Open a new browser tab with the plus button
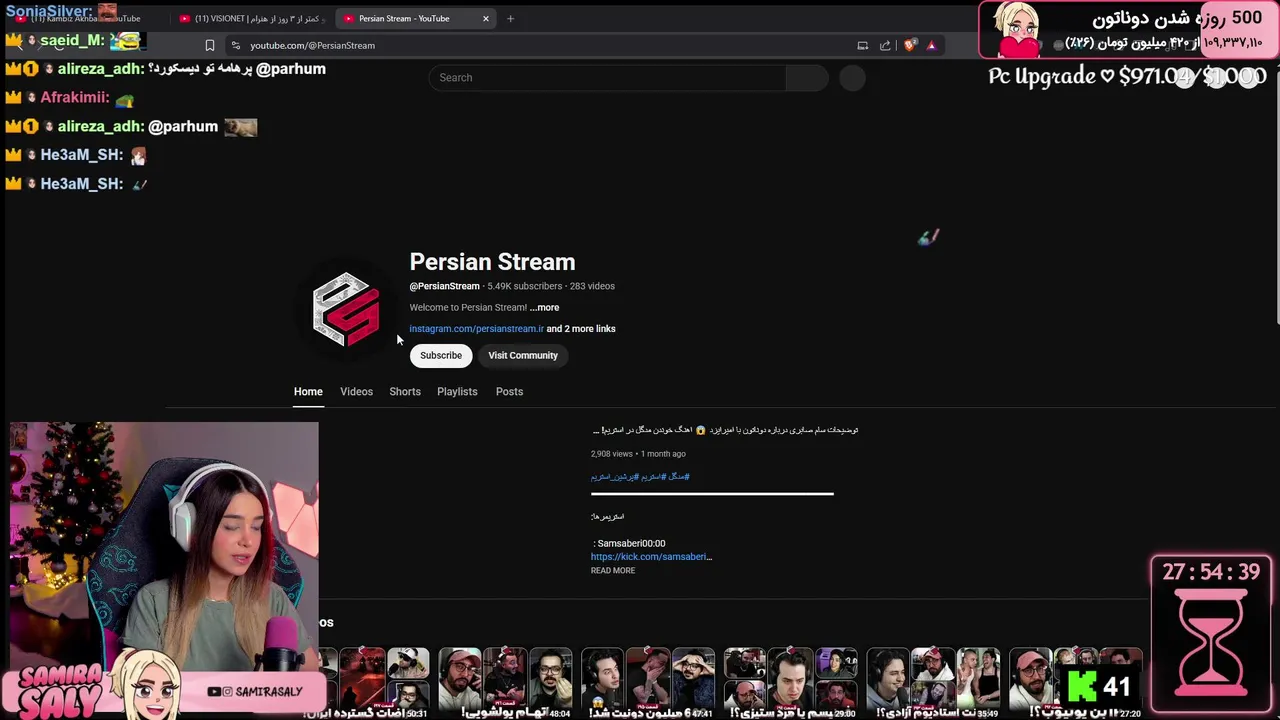 pyautogui.click(x=510, y=18)
